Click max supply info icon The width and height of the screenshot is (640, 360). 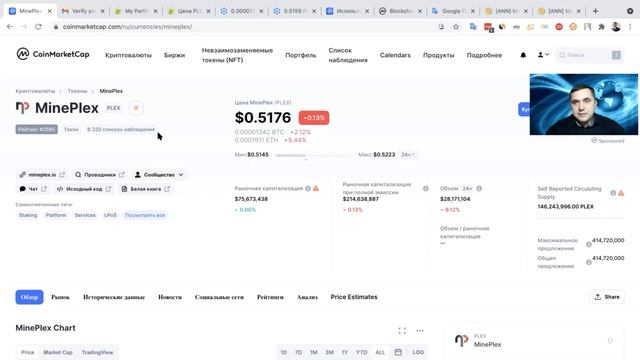point(589,244)
